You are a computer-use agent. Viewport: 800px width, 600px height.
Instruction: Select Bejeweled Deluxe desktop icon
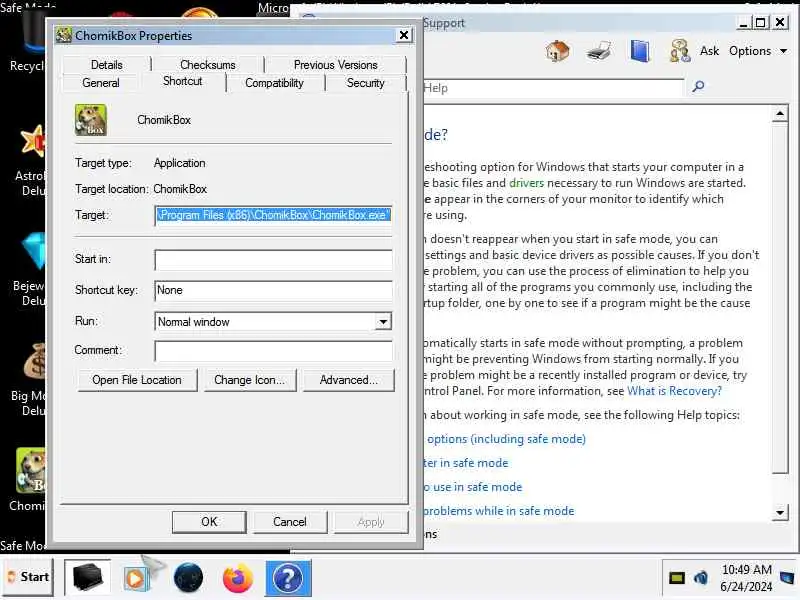point(30,269)
